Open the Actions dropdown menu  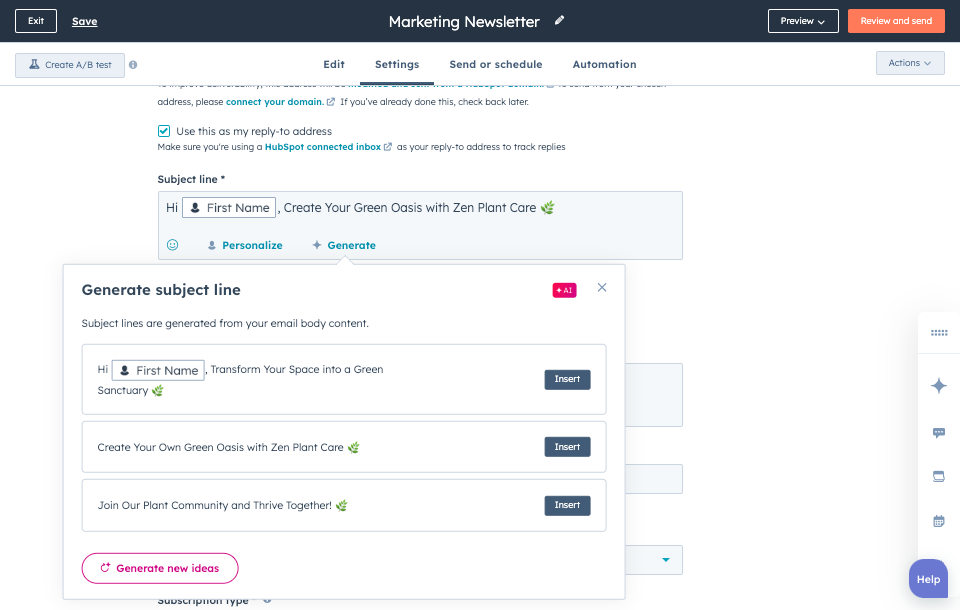(x=909, y=63)
